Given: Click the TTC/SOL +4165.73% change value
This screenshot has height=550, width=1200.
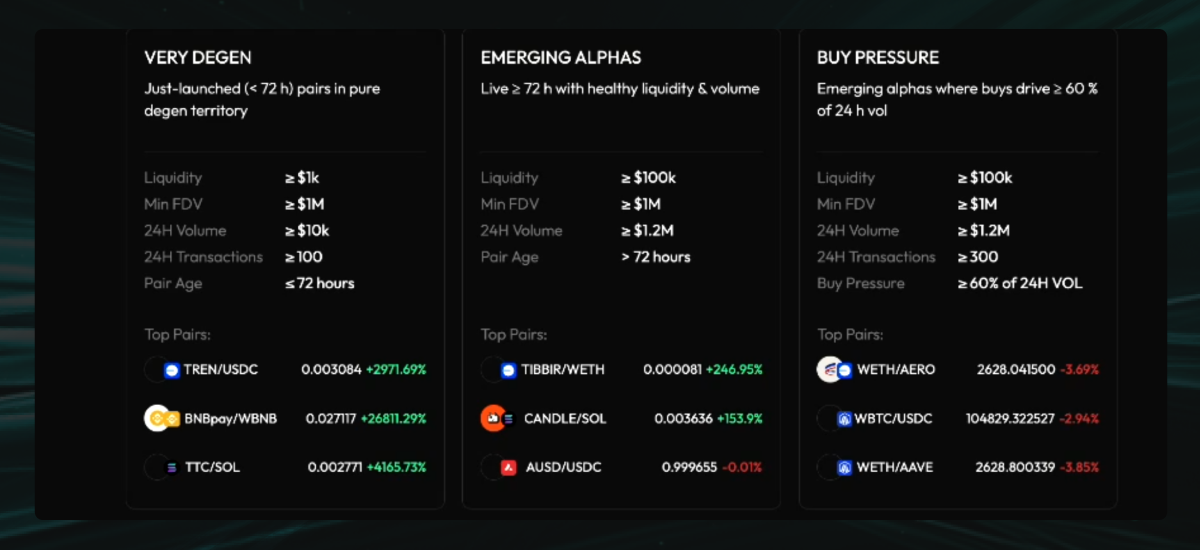Looking at the screenshot, I should pyautogui.click(x=396, y=466).
